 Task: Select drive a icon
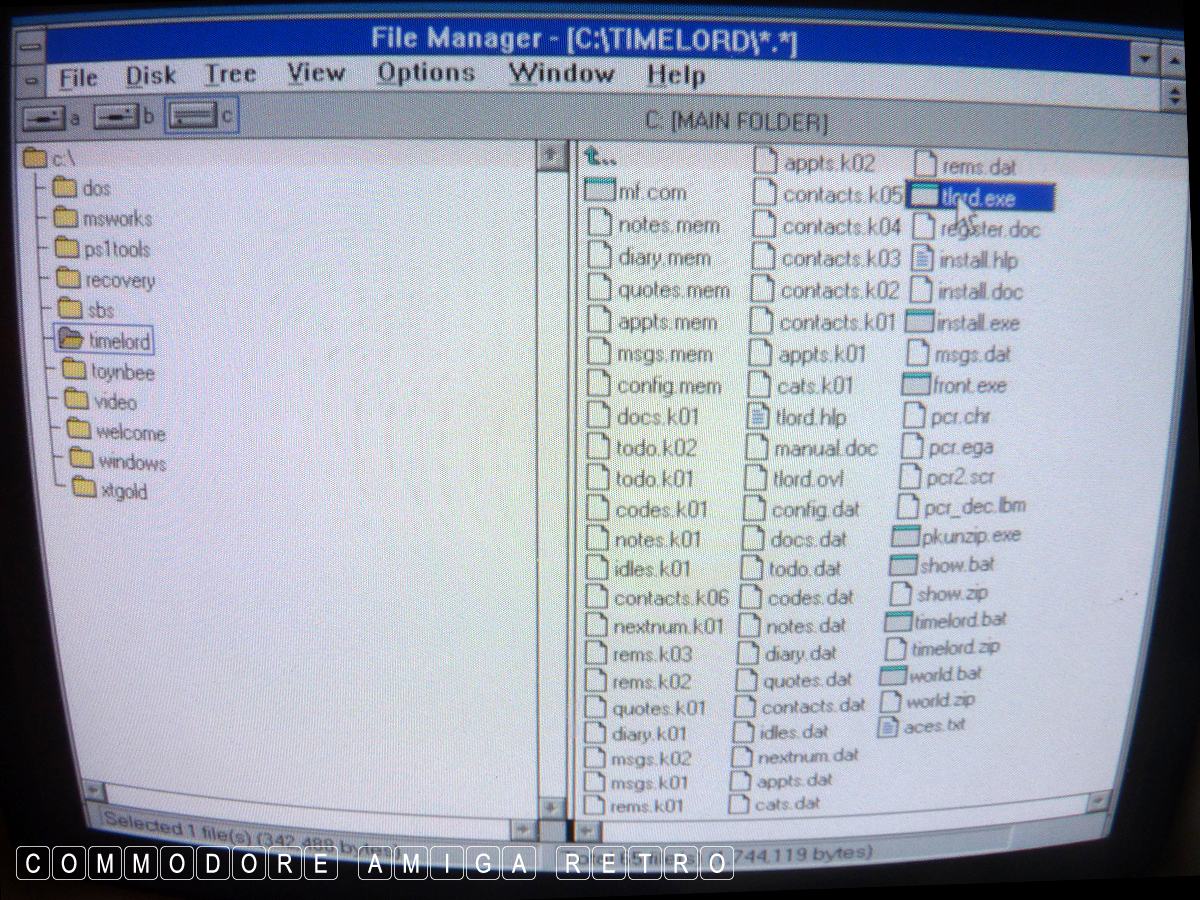tap(43, 118)
